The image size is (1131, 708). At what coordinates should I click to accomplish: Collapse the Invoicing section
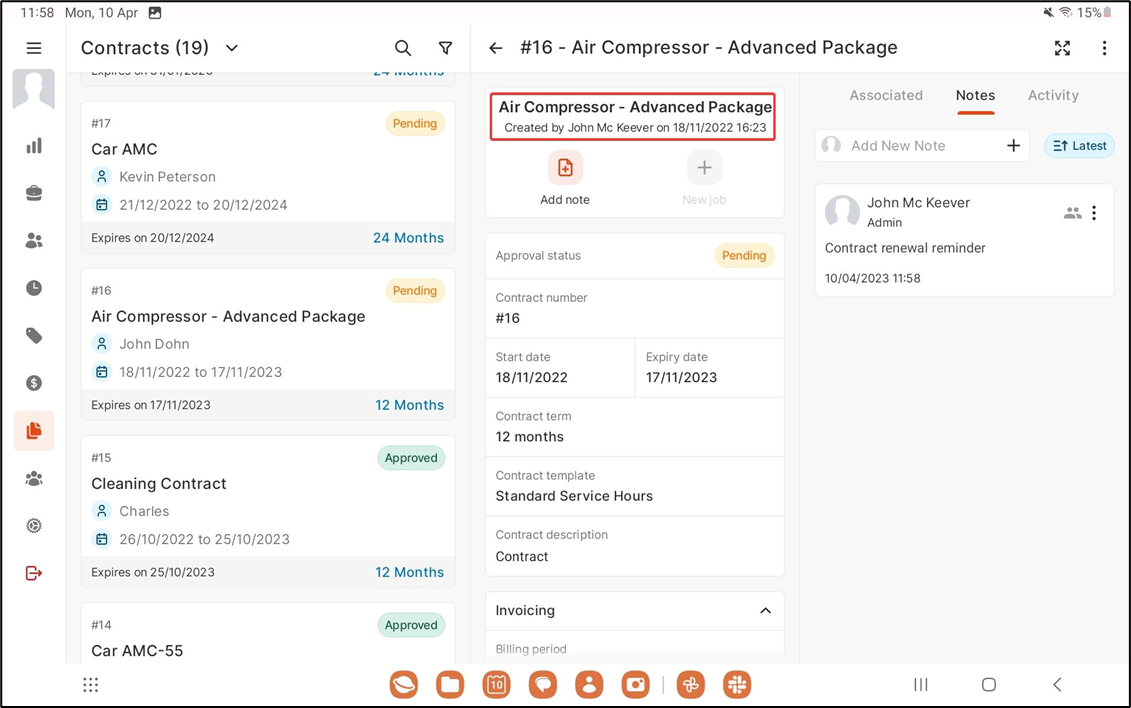click(x=765, y=611)
